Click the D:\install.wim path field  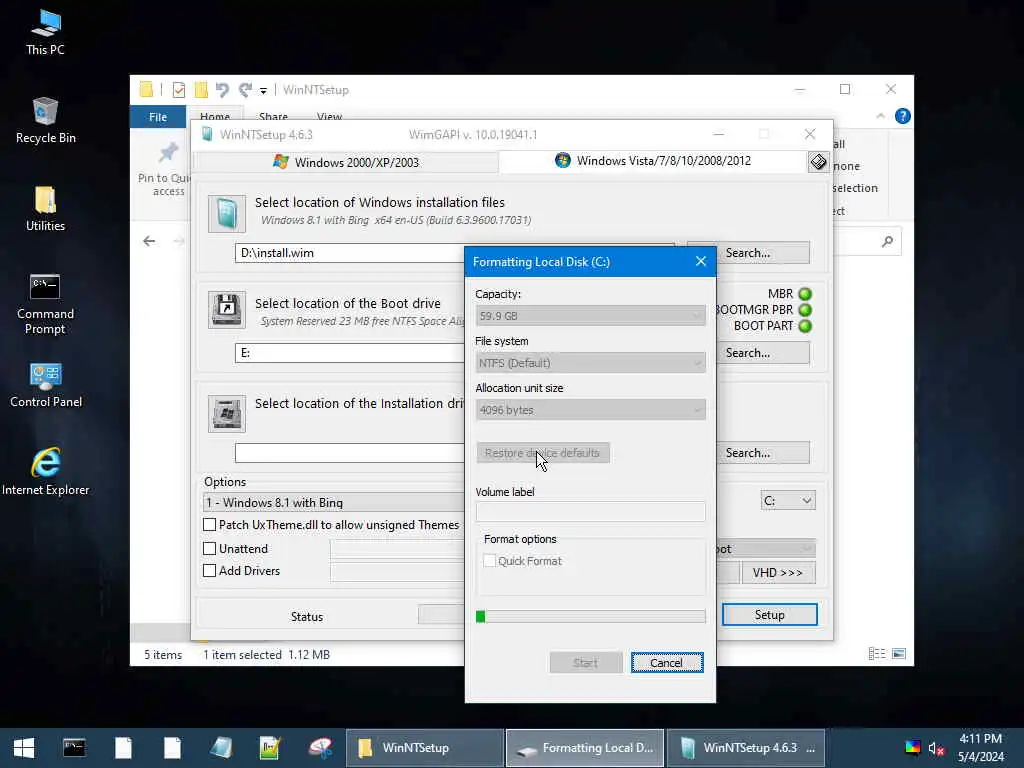tap(349, 253)
